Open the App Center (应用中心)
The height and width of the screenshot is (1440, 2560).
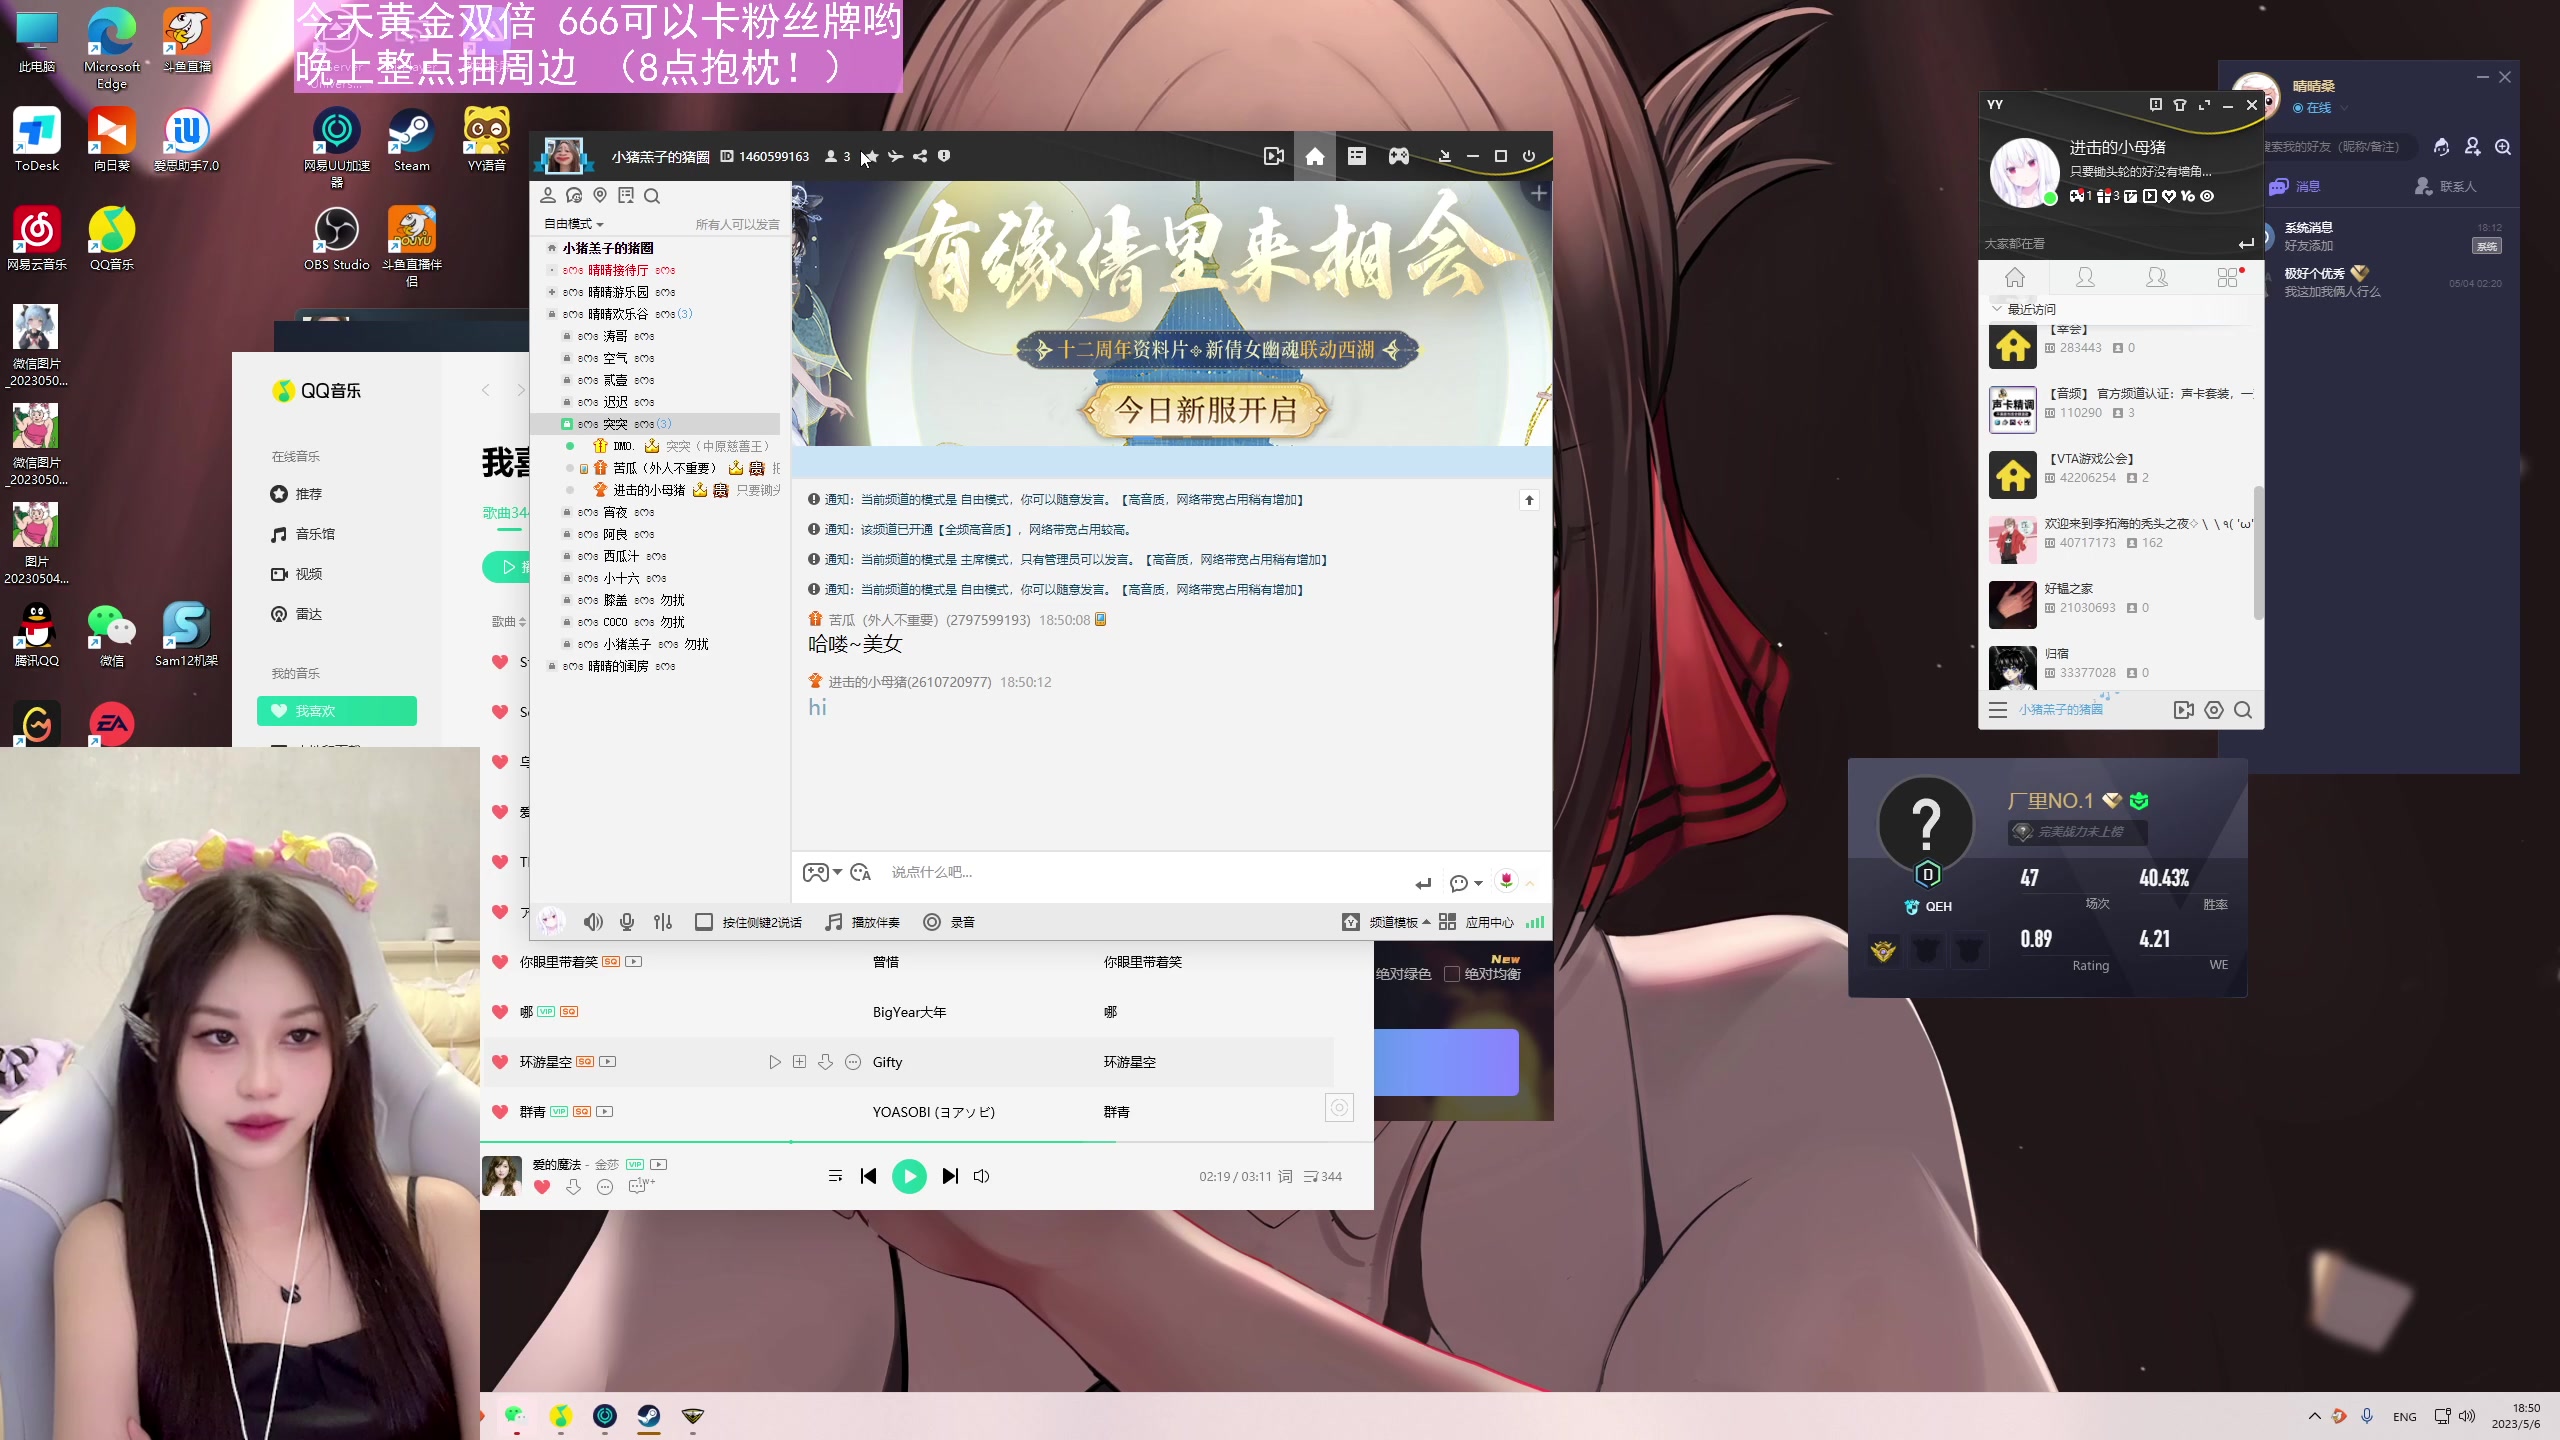[1476, 922]
